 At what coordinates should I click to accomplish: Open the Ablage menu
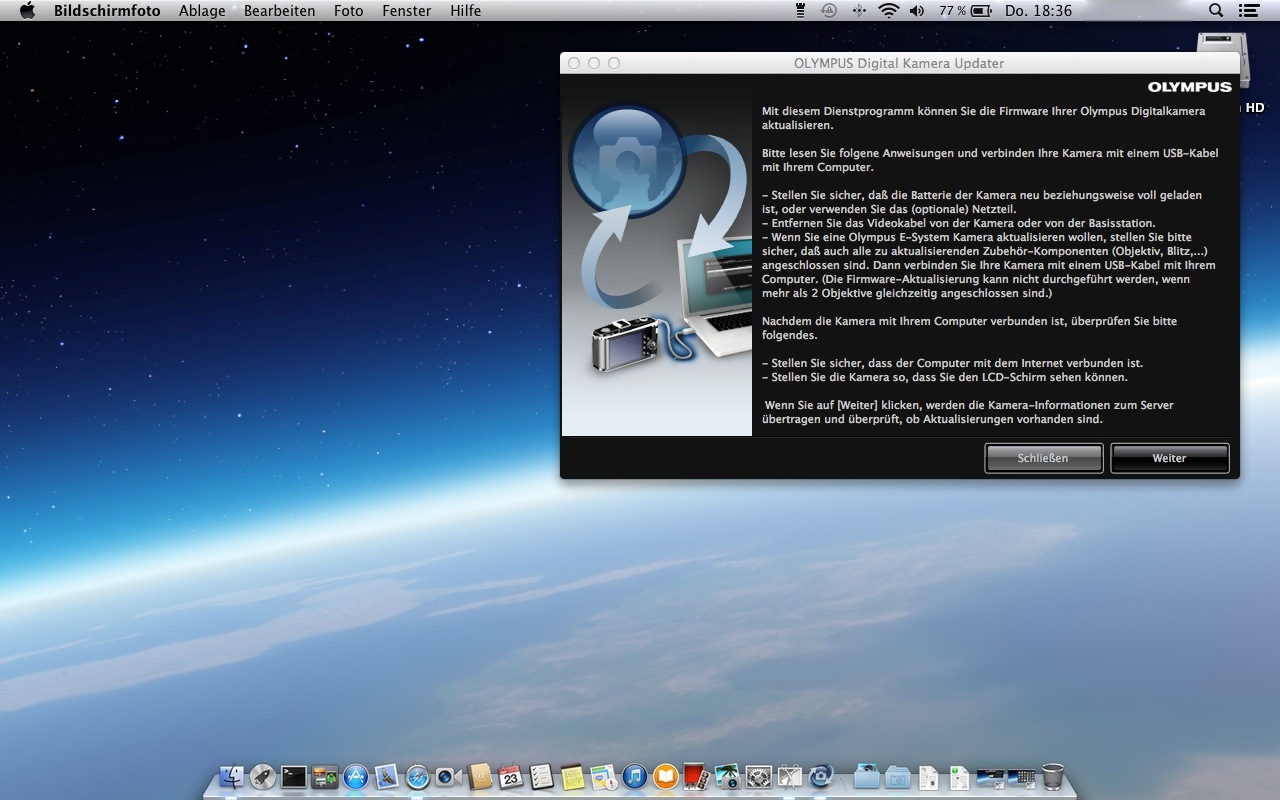tap(202, 11)
